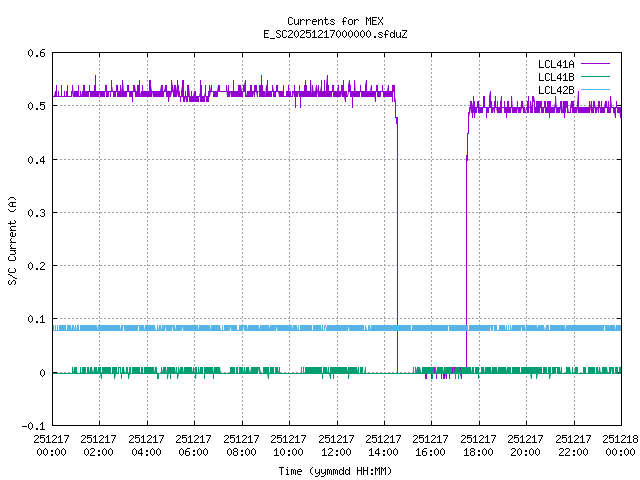Click the 251217 14:00 x-axis tick label
Viewport: 640px width, 480px height.
click(x=383, y=445)
